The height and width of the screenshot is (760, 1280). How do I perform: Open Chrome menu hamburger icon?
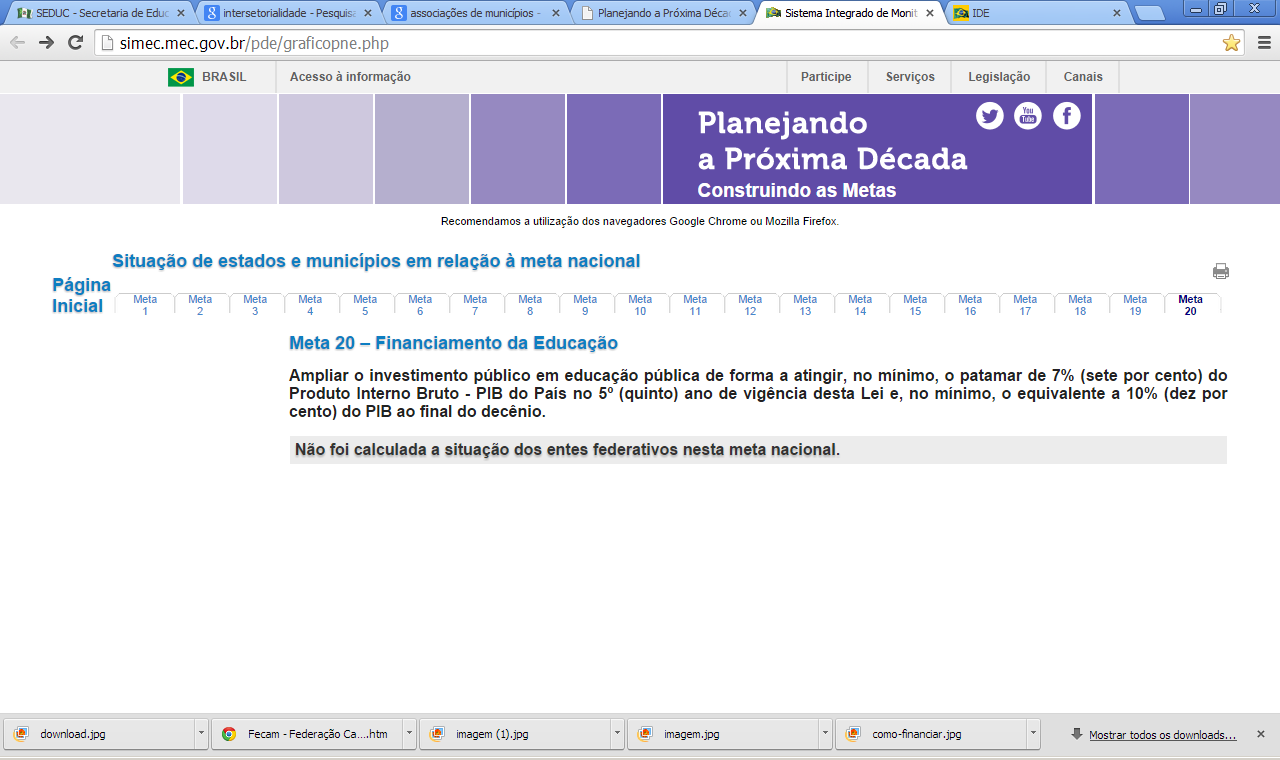1263,43
